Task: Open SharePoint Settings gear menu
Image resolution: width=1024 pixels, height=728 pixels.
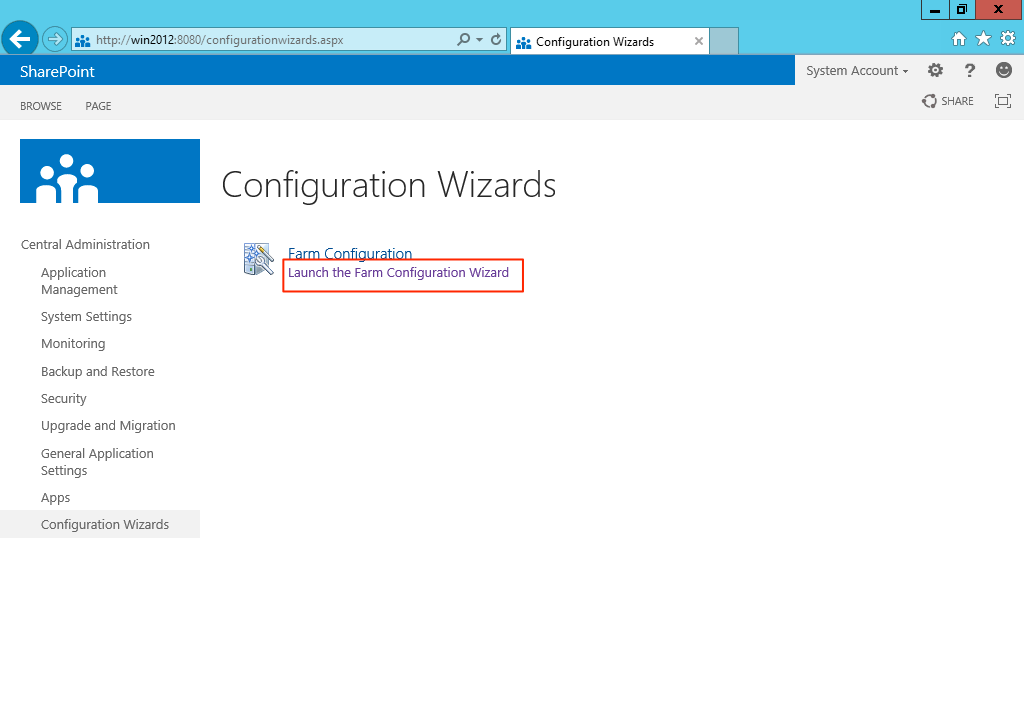Action: pos(935,71)
